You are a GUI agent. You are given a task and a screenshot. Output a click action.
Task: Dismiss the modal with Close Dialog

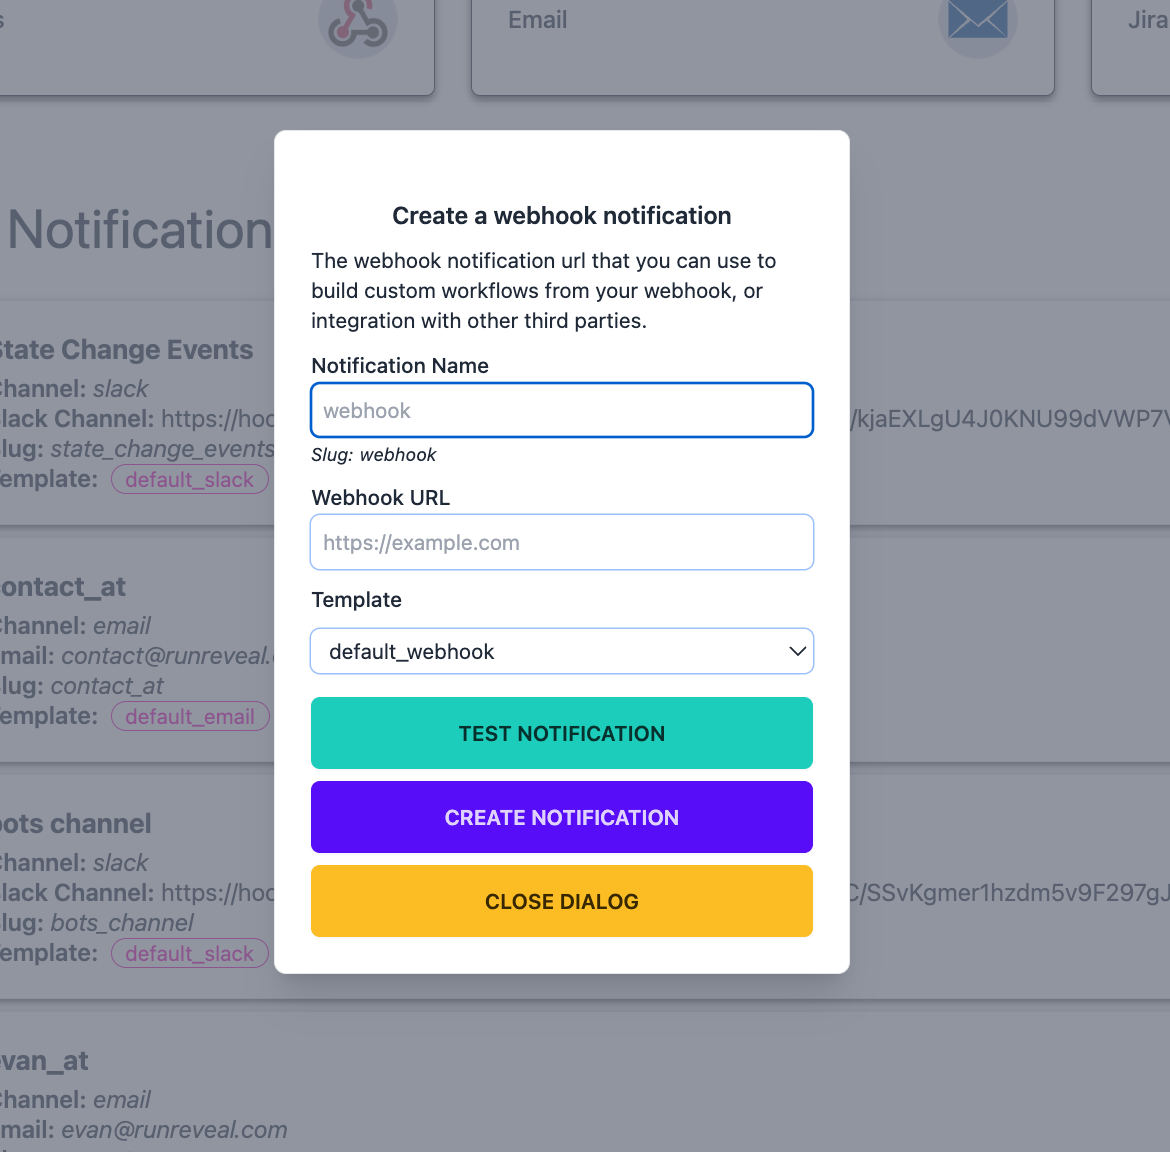point(562,901)
